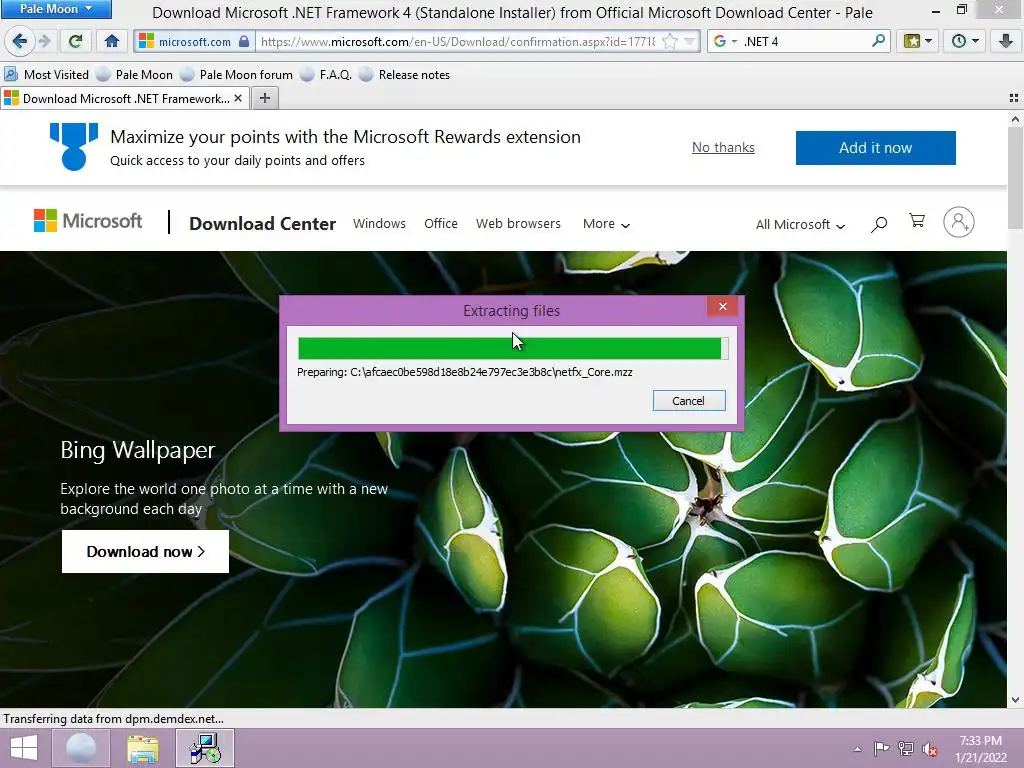Image resolution: width=1024 pixels, height=768 pixels.
Task: Open the browser home page
Action: click(112, 41)
